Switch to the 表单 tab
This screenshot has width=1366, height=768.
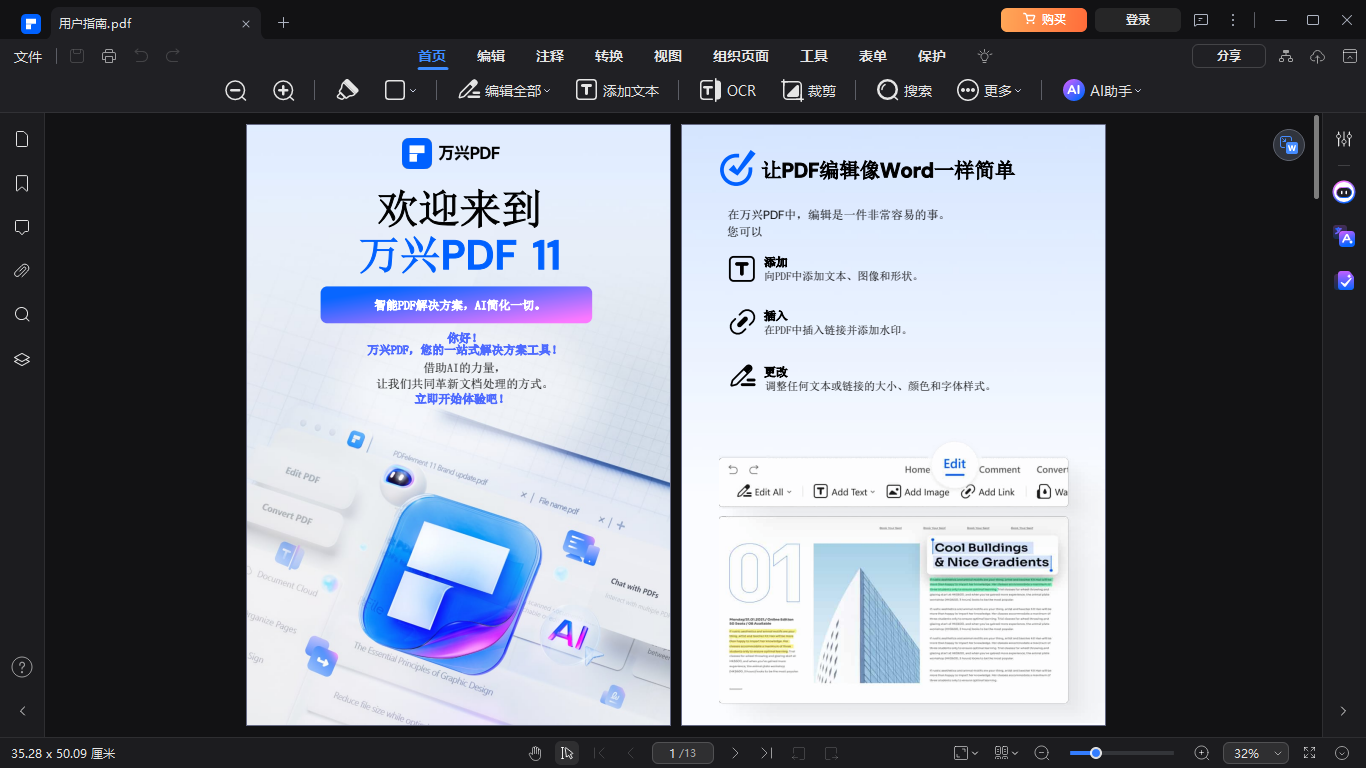click(873, 56)
